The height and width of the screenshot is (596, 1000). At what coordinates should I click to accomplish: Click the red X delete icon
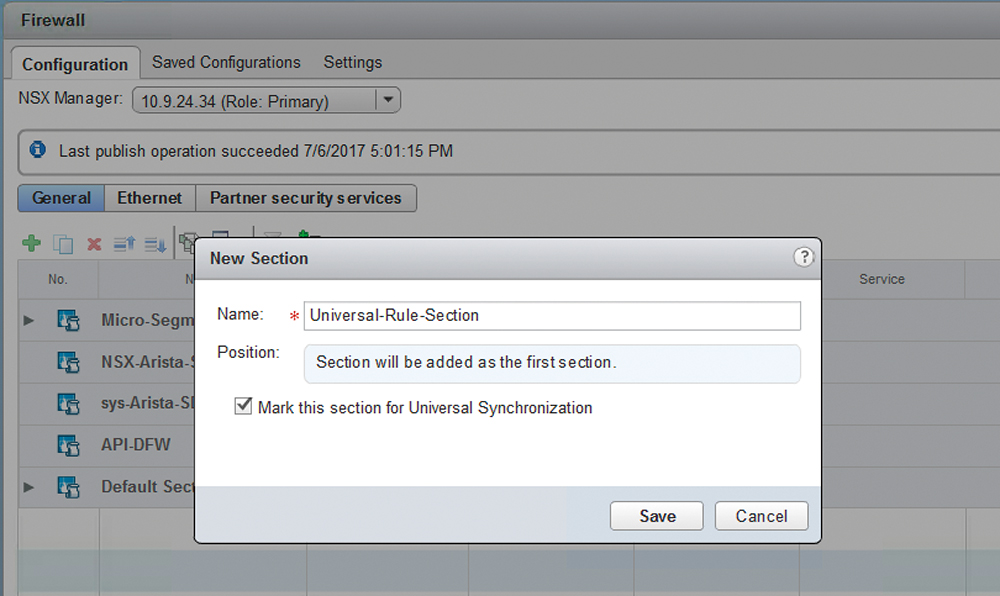(x=94, y=244)
